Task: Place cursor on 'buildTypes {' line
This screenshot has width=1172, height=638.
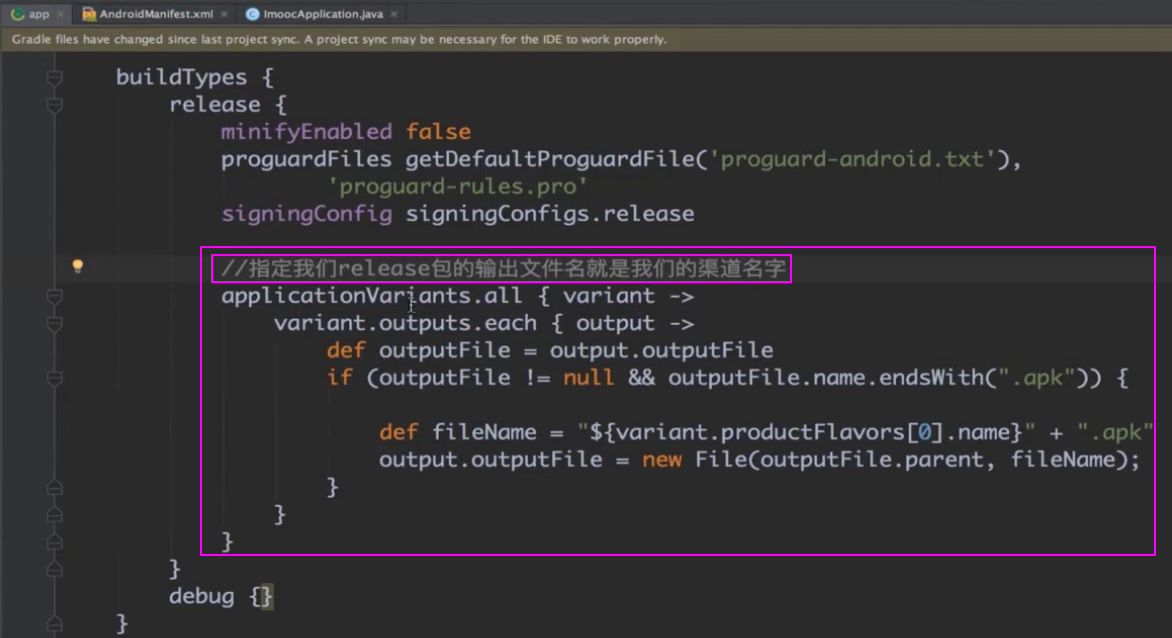Action: (194, 77)
